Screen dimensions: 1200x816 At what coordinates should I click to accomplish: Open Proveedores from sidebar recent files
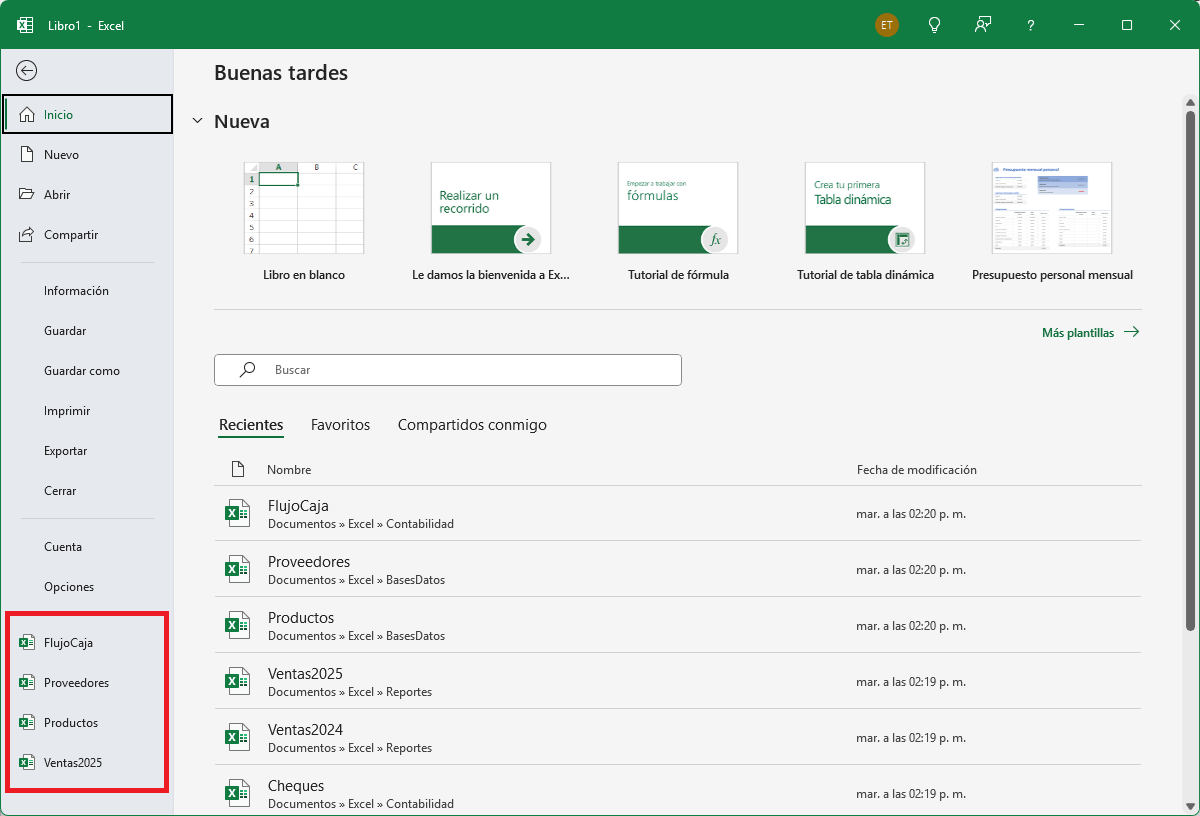tap(88, 683)
